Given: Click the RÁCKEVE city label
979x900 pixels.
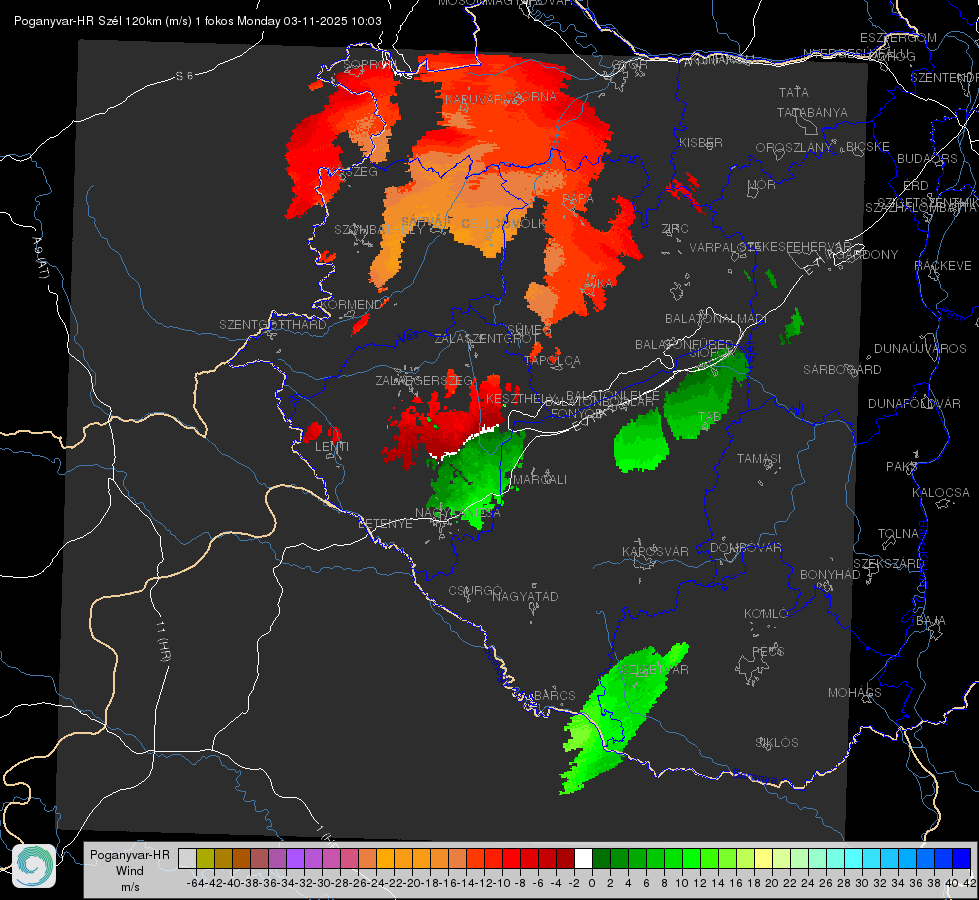Looking at the screenshot, I should (943, 265).
